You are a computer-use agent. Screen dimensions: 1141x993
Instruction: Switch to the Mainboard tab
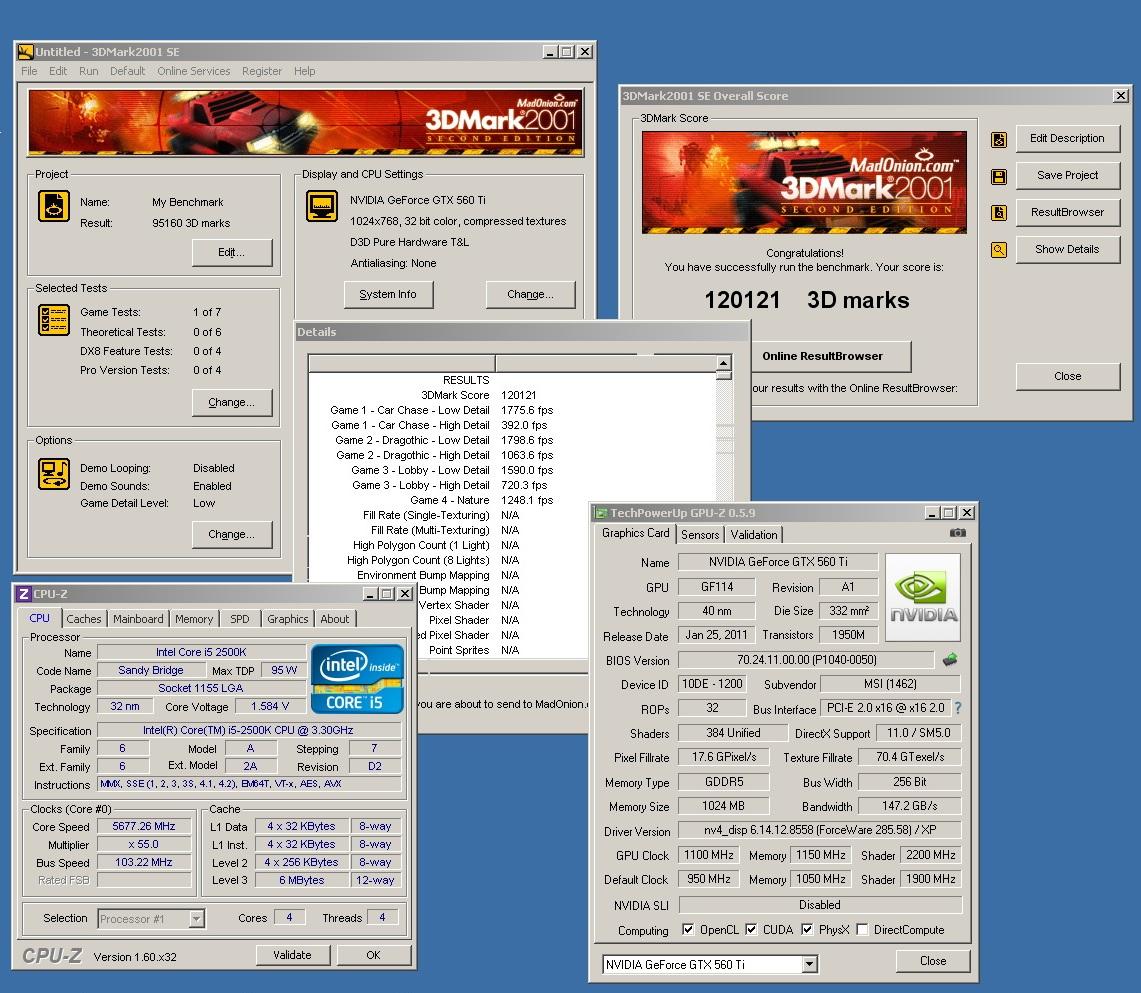(x=138, y=619)
